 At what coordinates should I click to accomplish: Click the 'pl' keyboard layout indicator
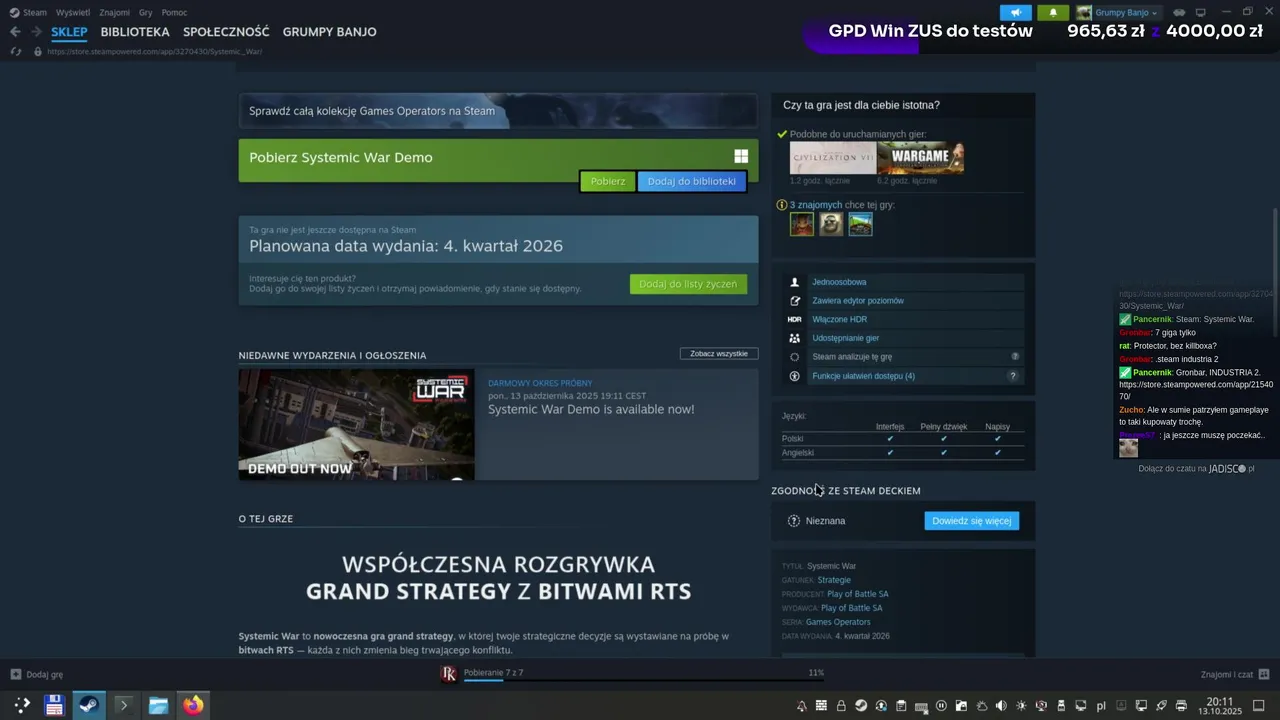[1101, 706]
